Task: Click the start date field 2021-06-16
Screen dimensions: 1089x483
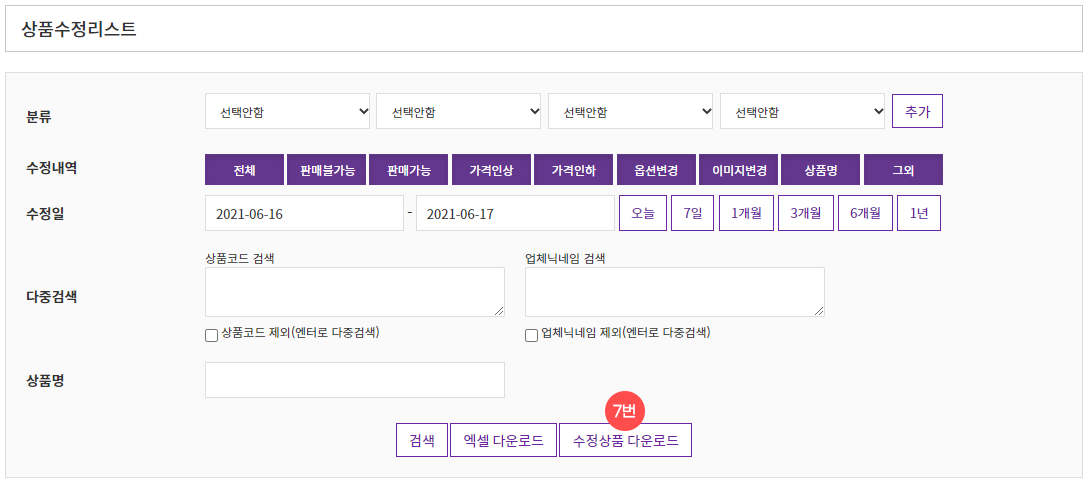Action: [x=304, y=213]
